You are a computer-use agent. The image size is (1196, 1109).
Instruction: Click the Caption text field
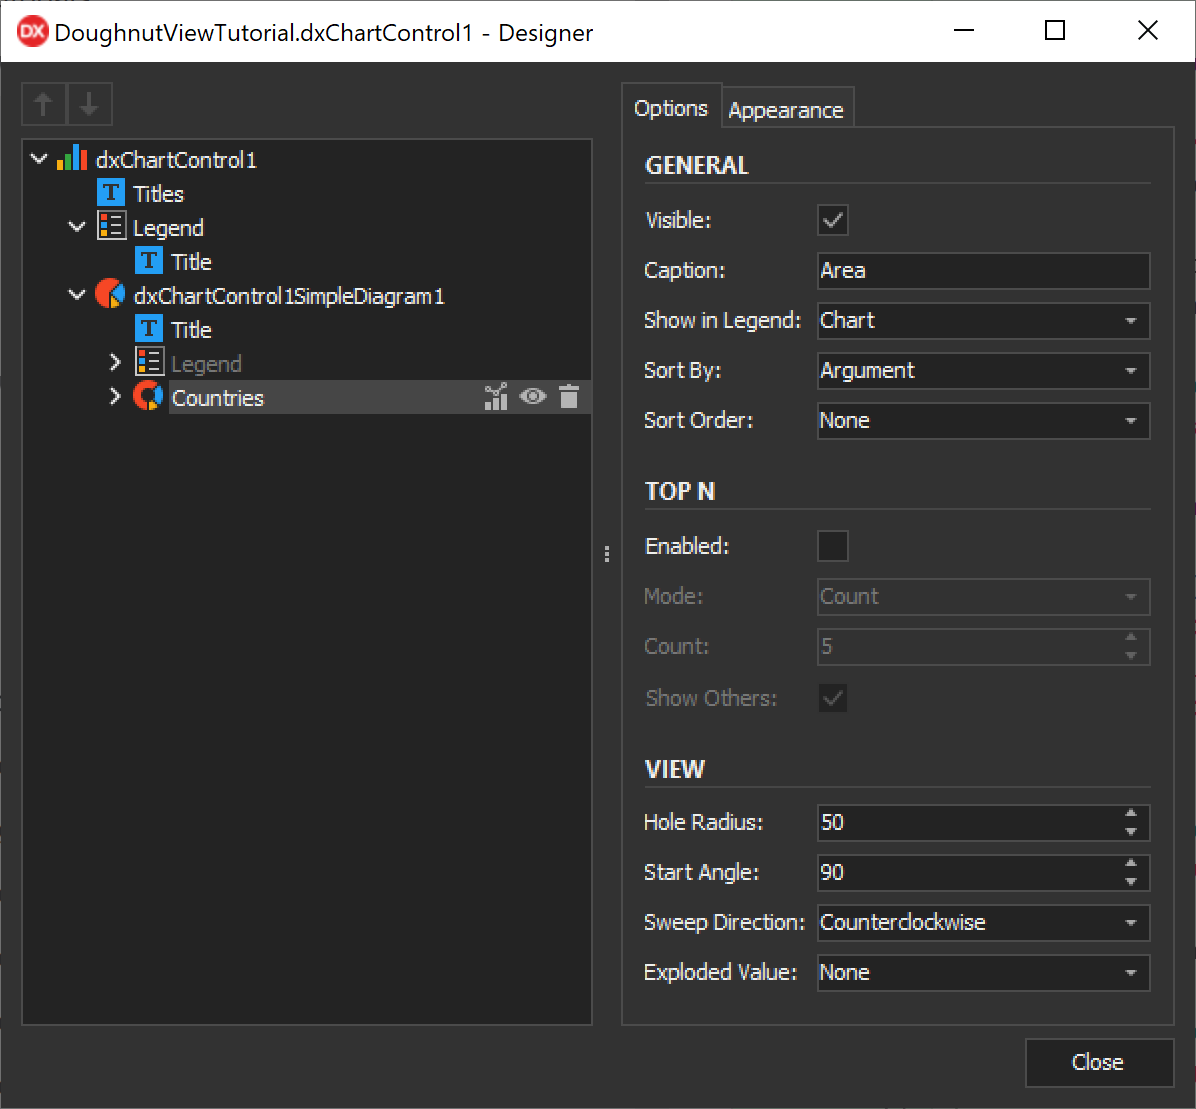982,271
